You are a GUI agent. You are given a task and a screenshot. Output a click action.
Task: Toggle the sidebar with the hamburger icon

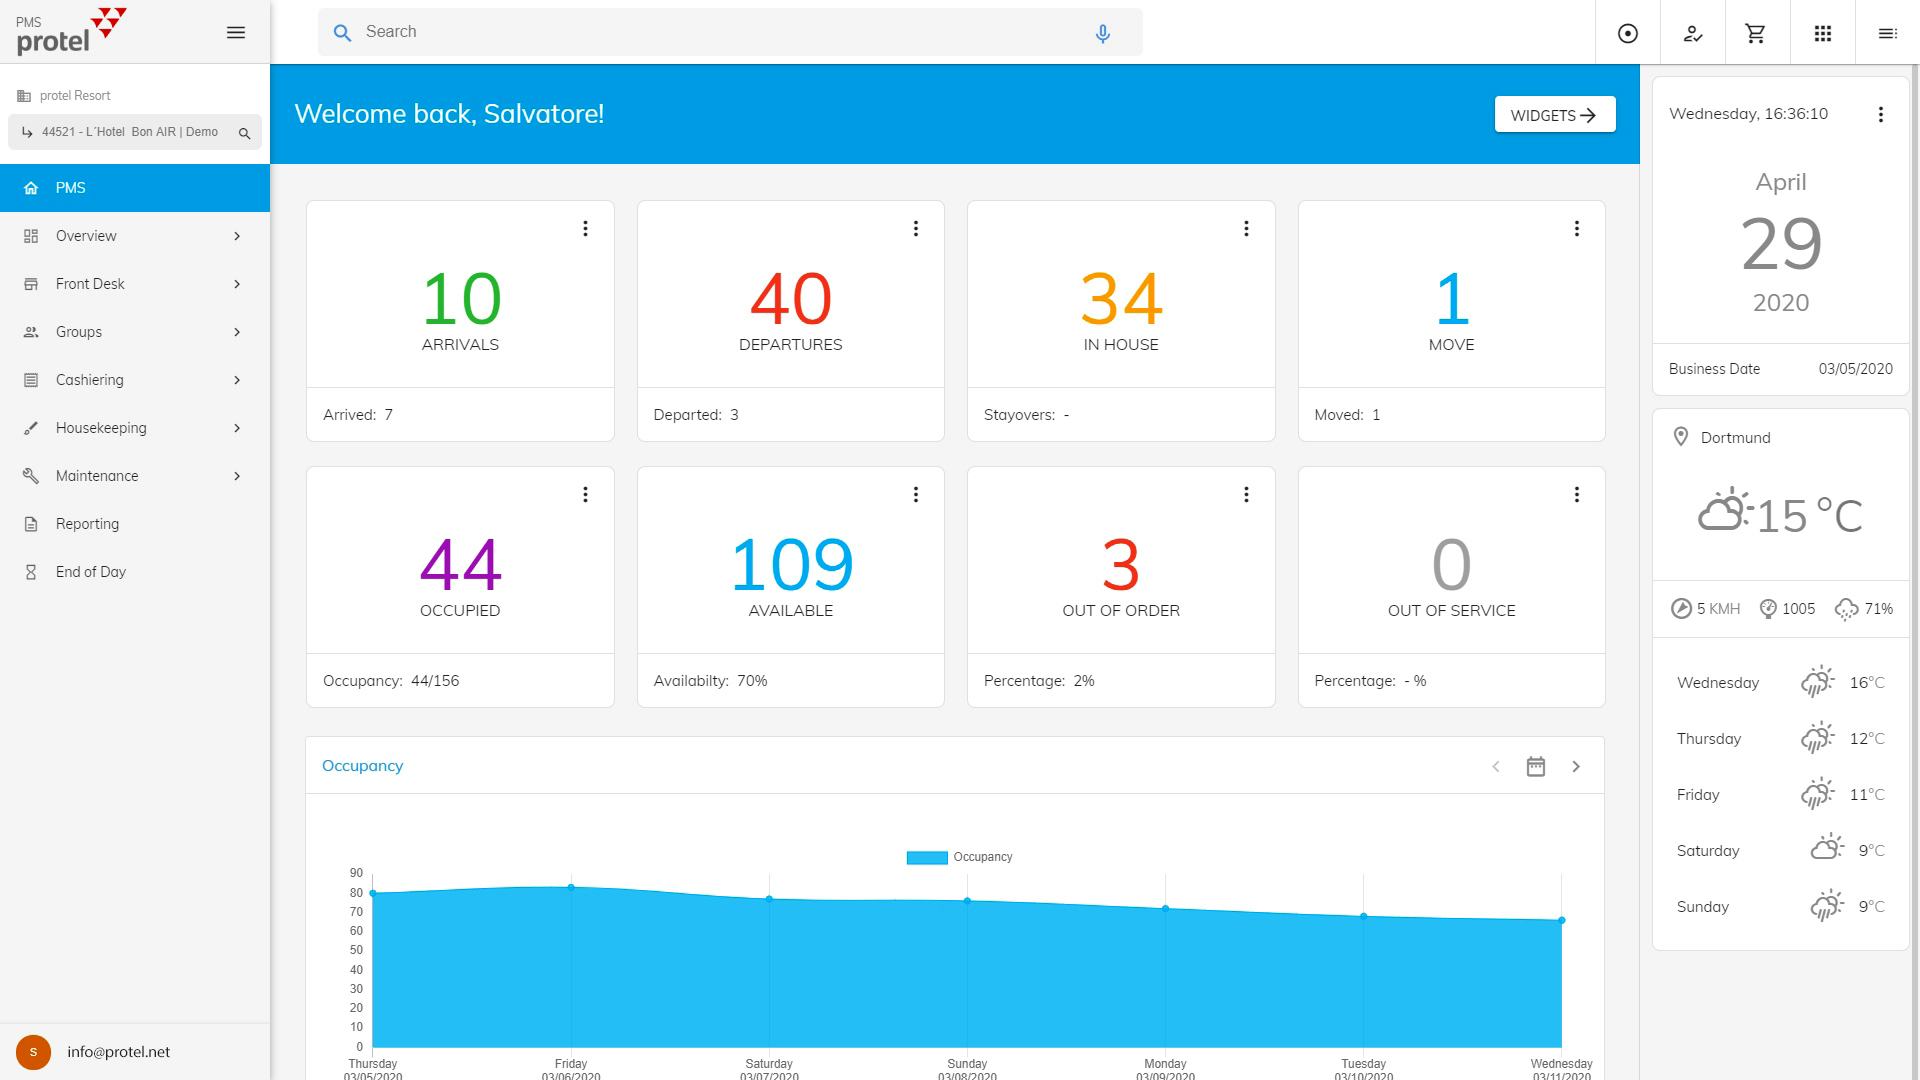coord(236,32)
